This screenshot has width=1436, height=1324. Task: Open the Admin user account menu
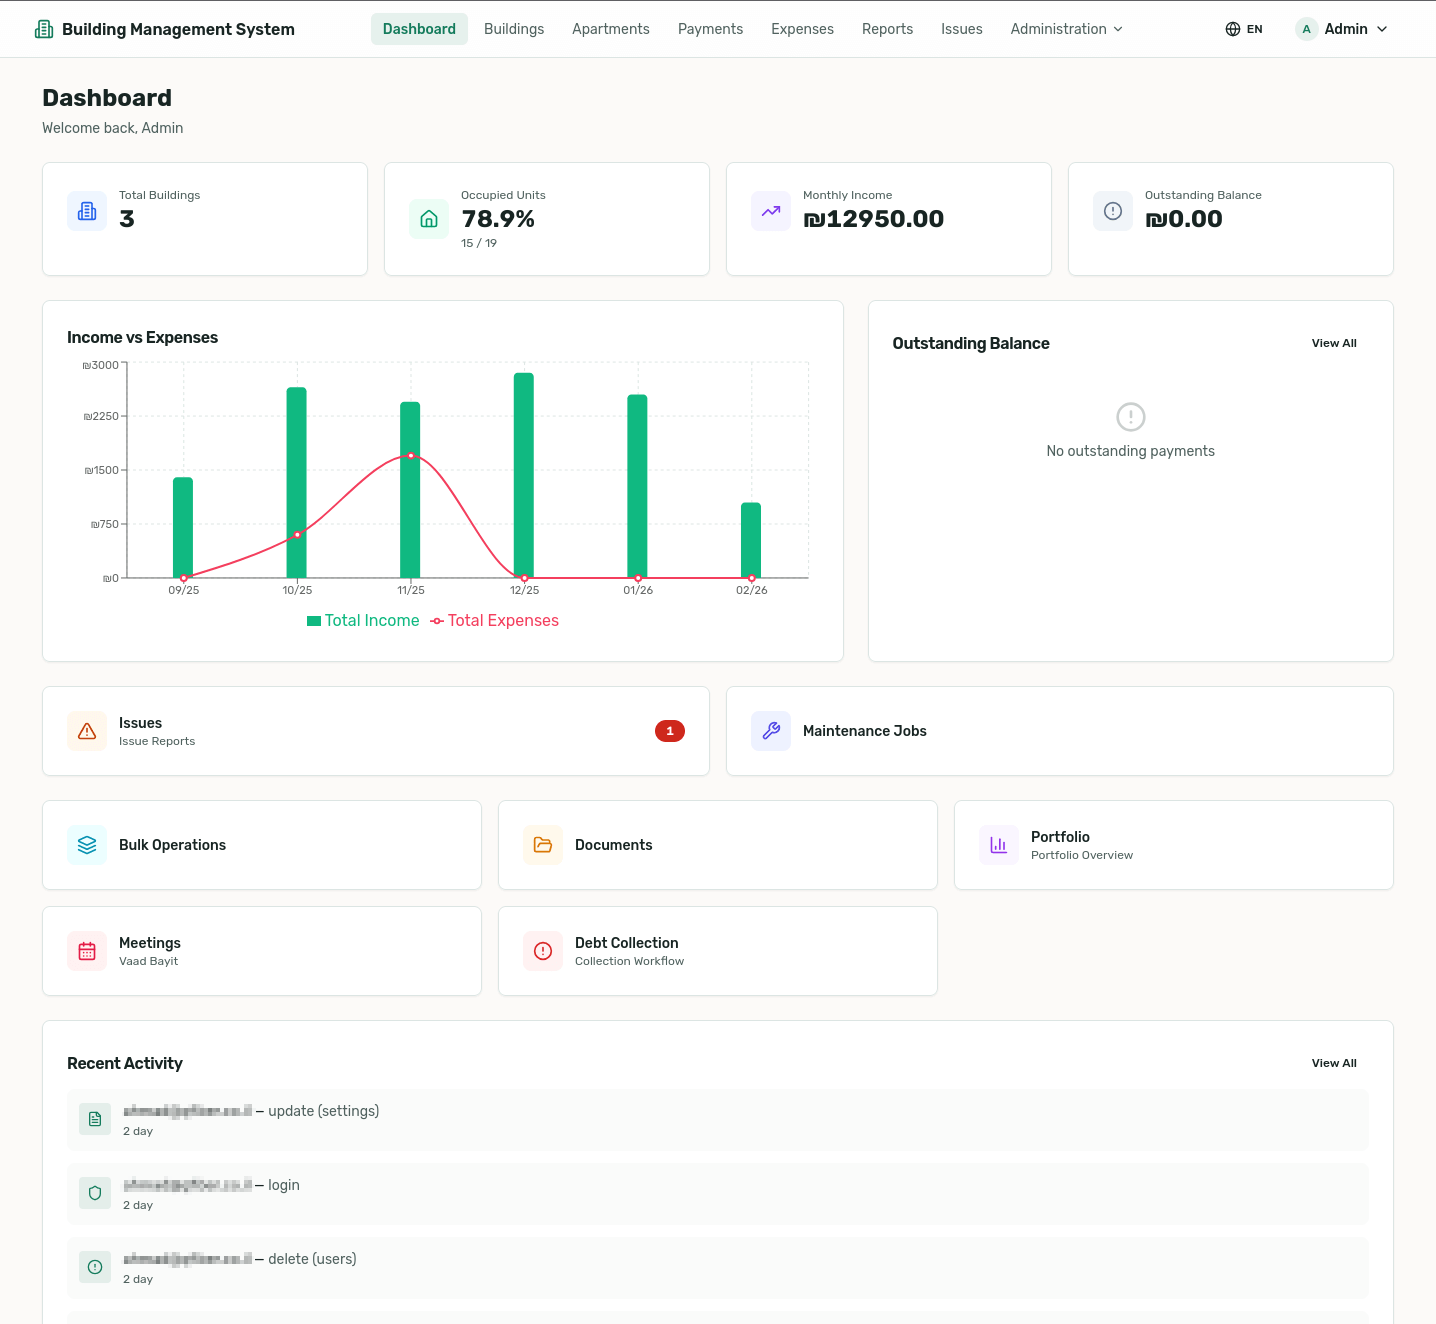tap(1342, 29)
